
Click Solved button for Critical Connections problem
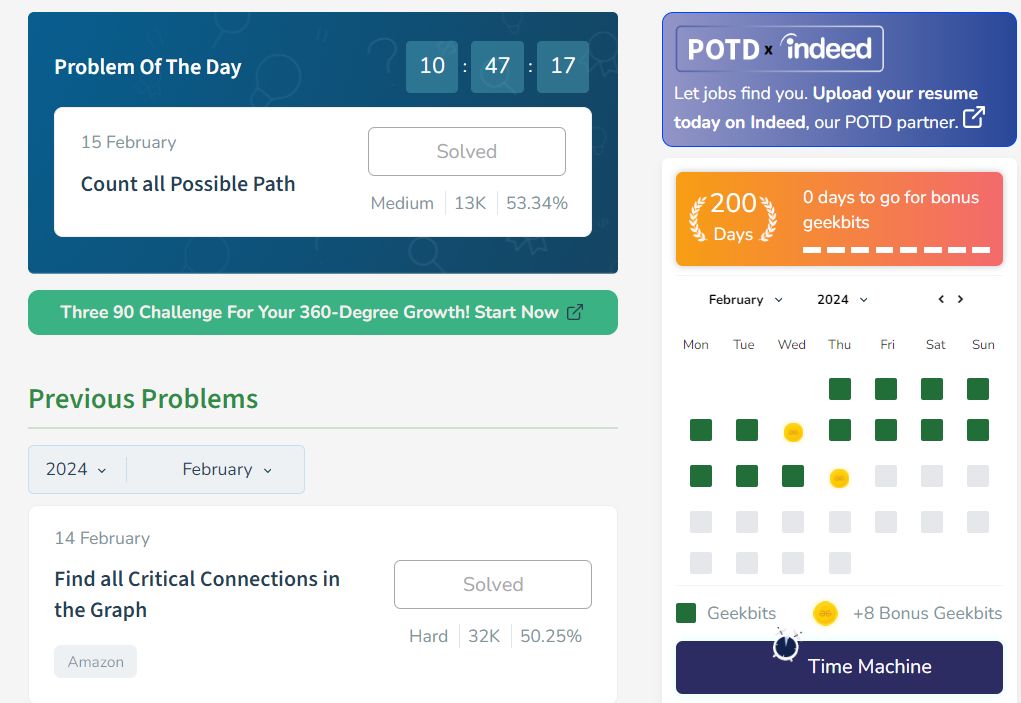(493, 585)
